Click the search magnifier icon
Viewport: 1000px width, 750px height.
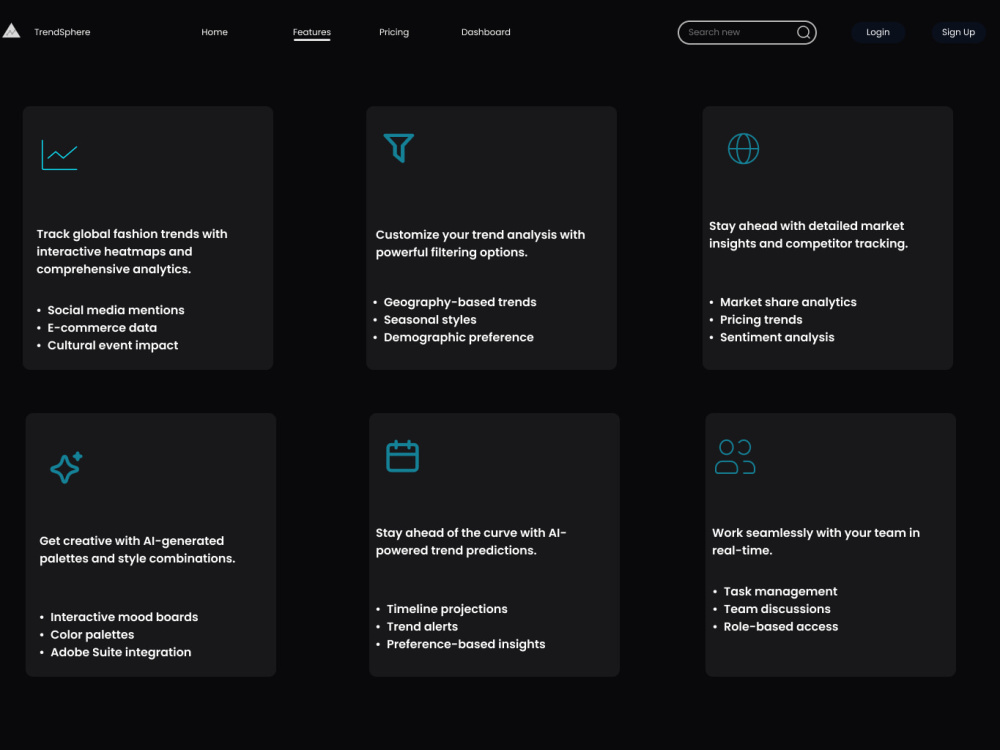coord(804,33)
